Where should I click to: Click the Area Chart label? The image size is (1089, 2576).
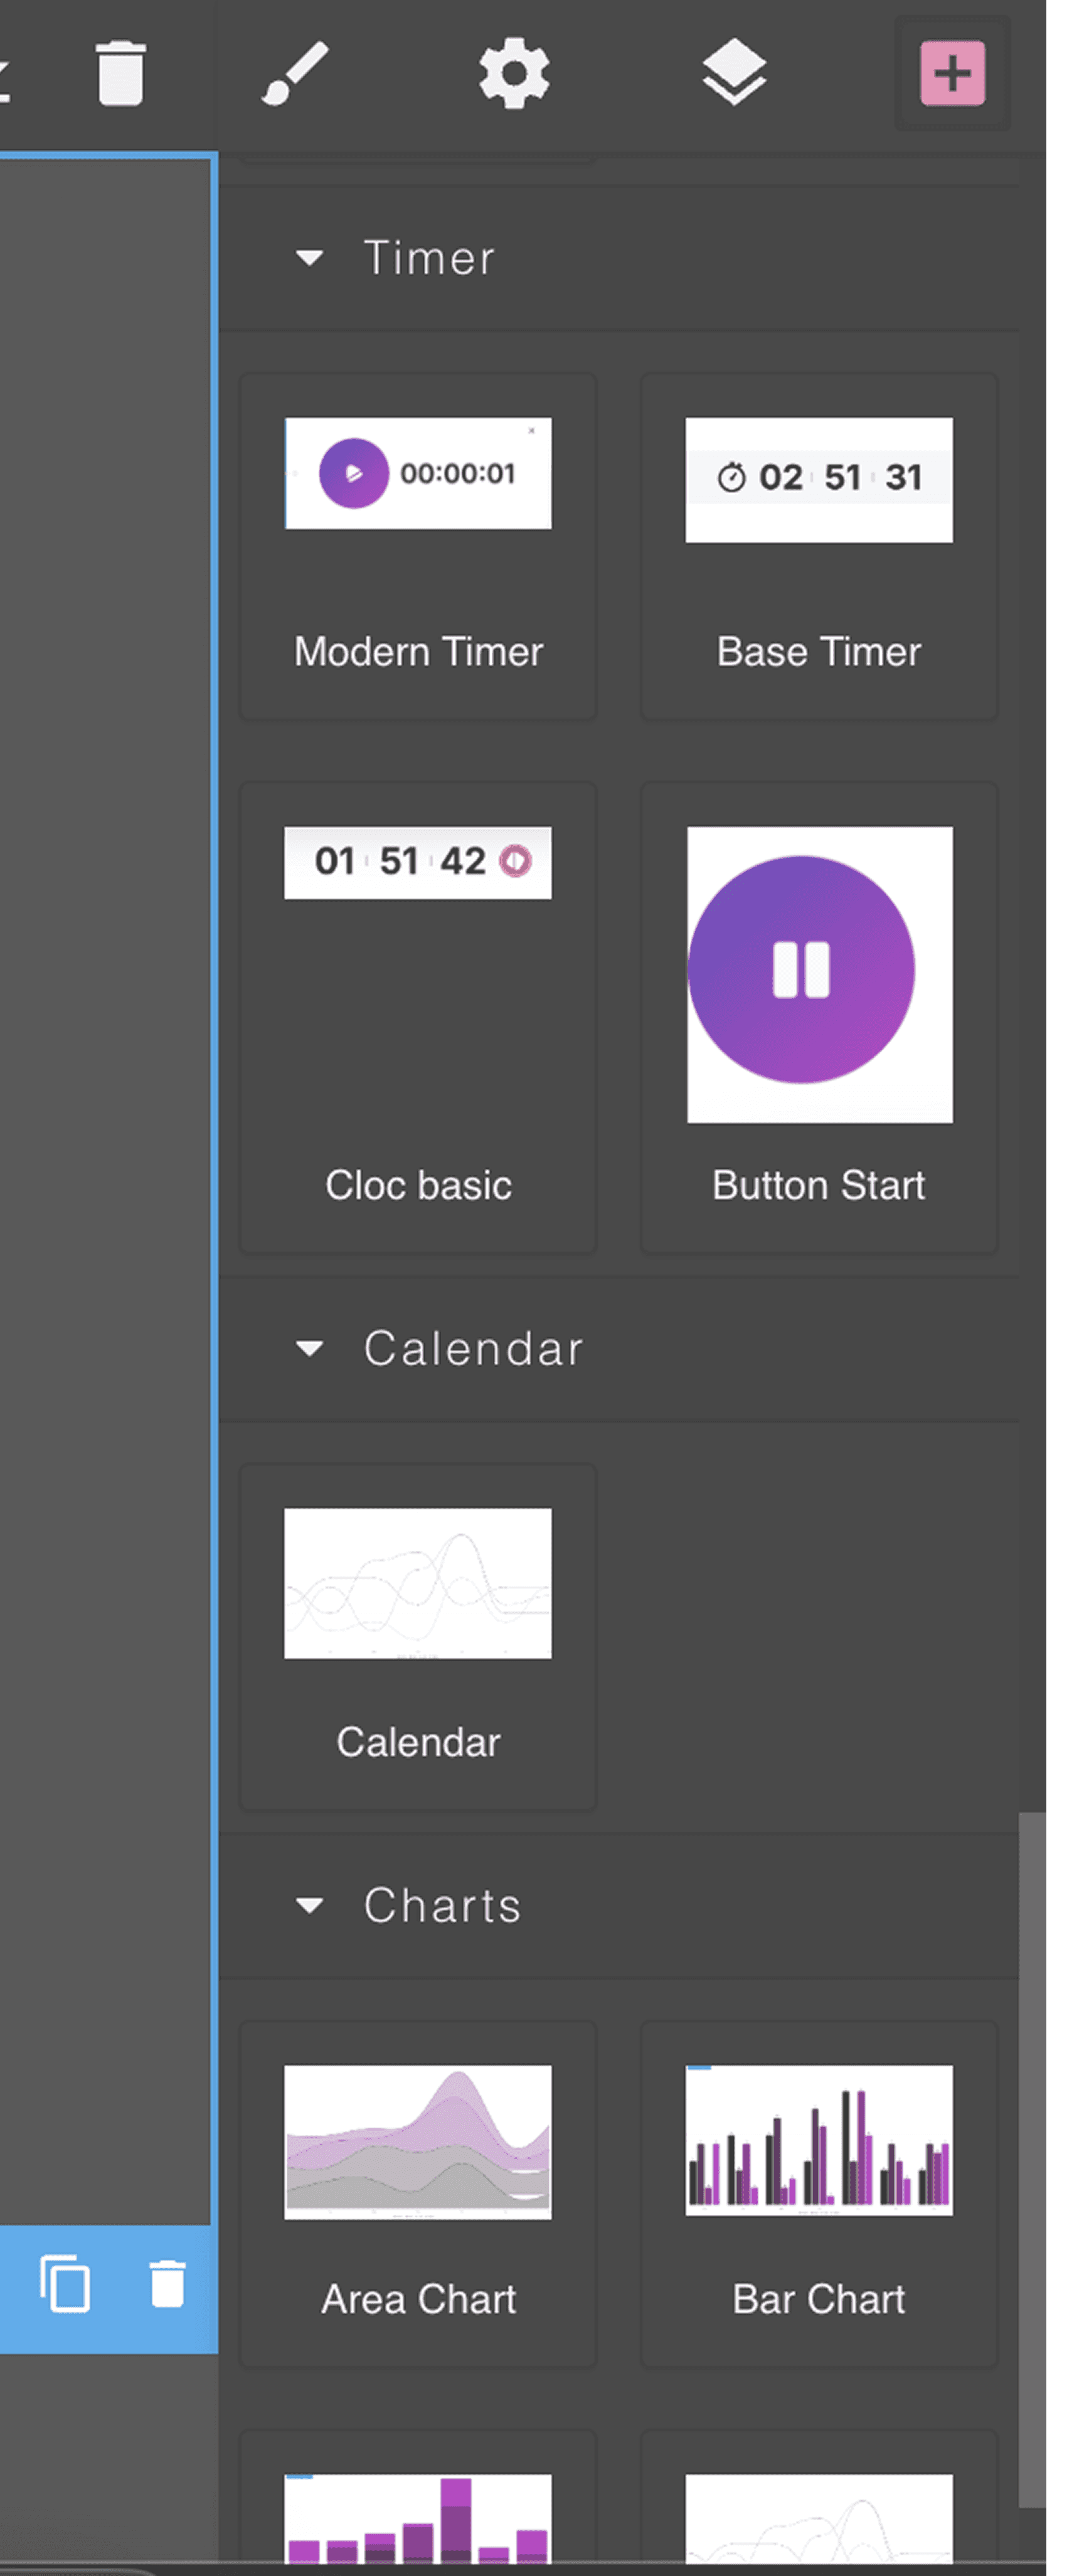click(418, 2300)
